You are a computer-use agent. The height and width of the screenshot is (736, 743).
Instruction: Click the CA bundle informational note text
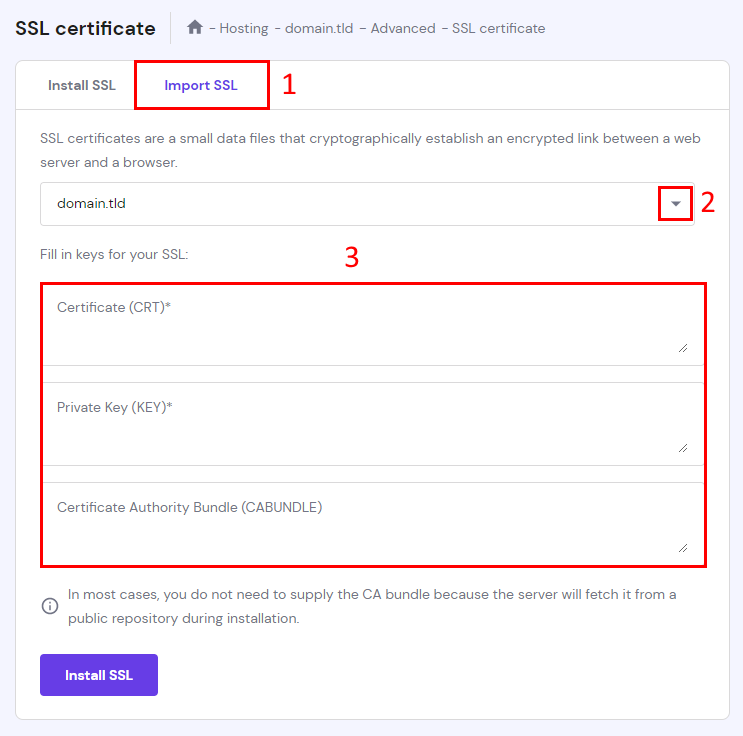point(372,606)
